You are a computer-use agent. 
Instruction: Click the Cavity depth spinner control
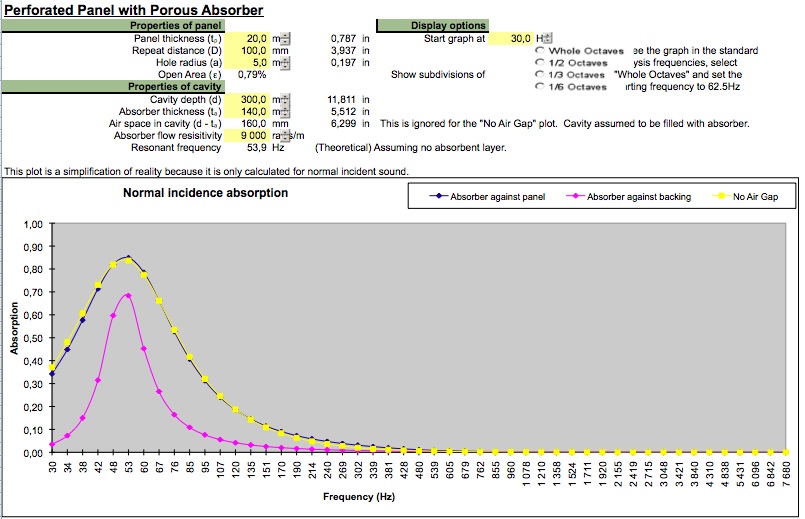click(x=285, y=99)
